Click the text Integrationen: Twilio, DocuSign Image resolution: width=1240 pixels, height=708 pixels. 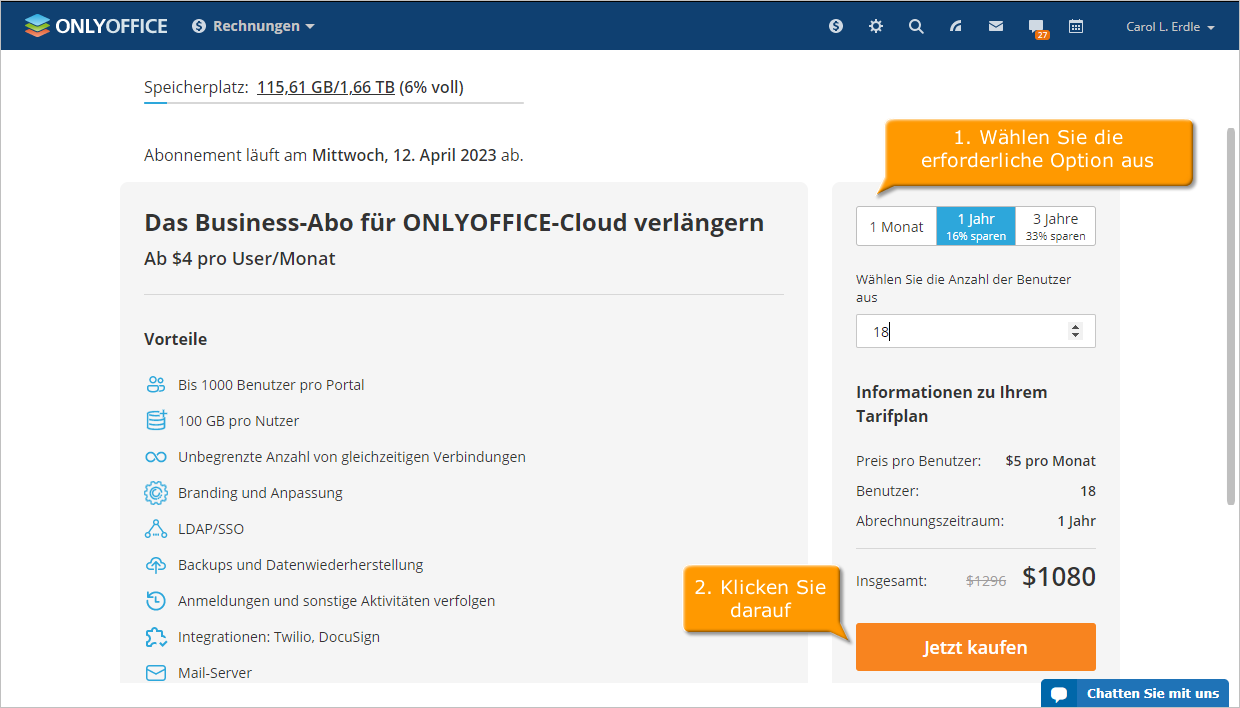[x=279, y=637]
